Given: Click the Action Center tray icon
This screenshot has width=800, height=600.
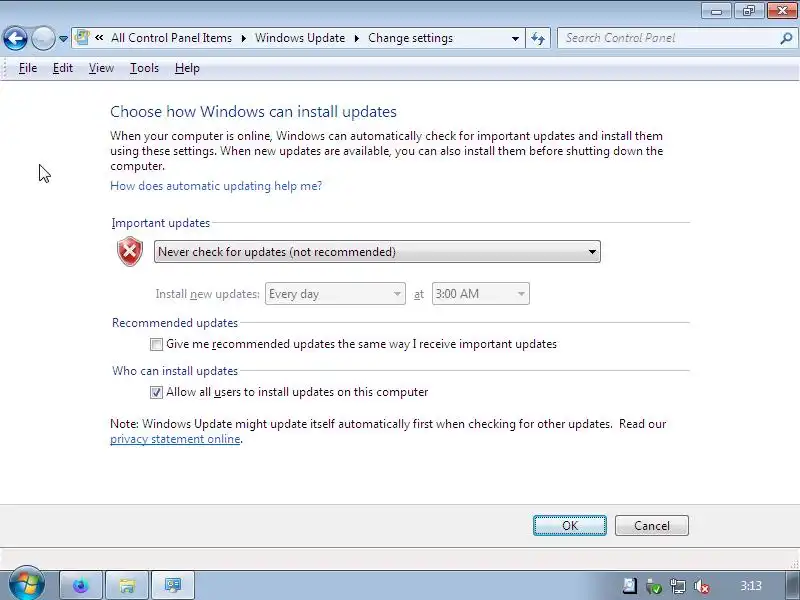Looking at the screenshot, I should pos(629,586).
